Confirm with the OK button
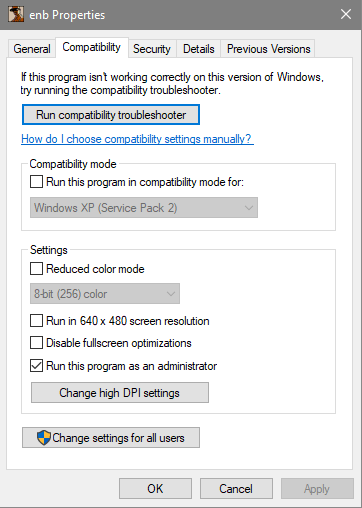 (x=155, y=489)
